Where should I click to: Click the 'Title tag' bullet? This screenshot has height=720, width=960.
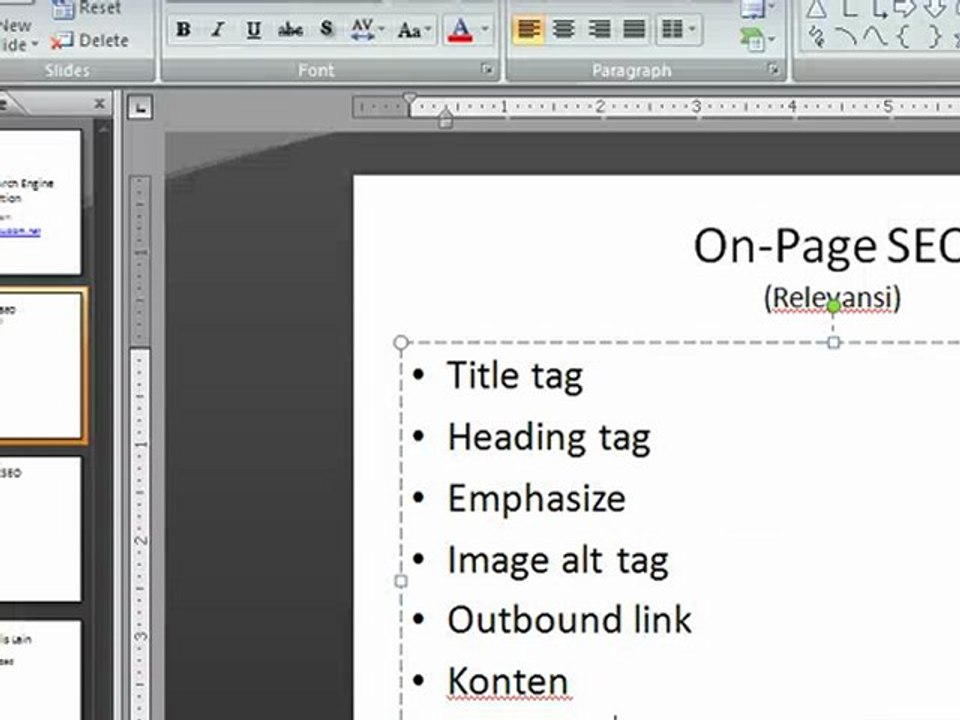[x=515, y=376]
